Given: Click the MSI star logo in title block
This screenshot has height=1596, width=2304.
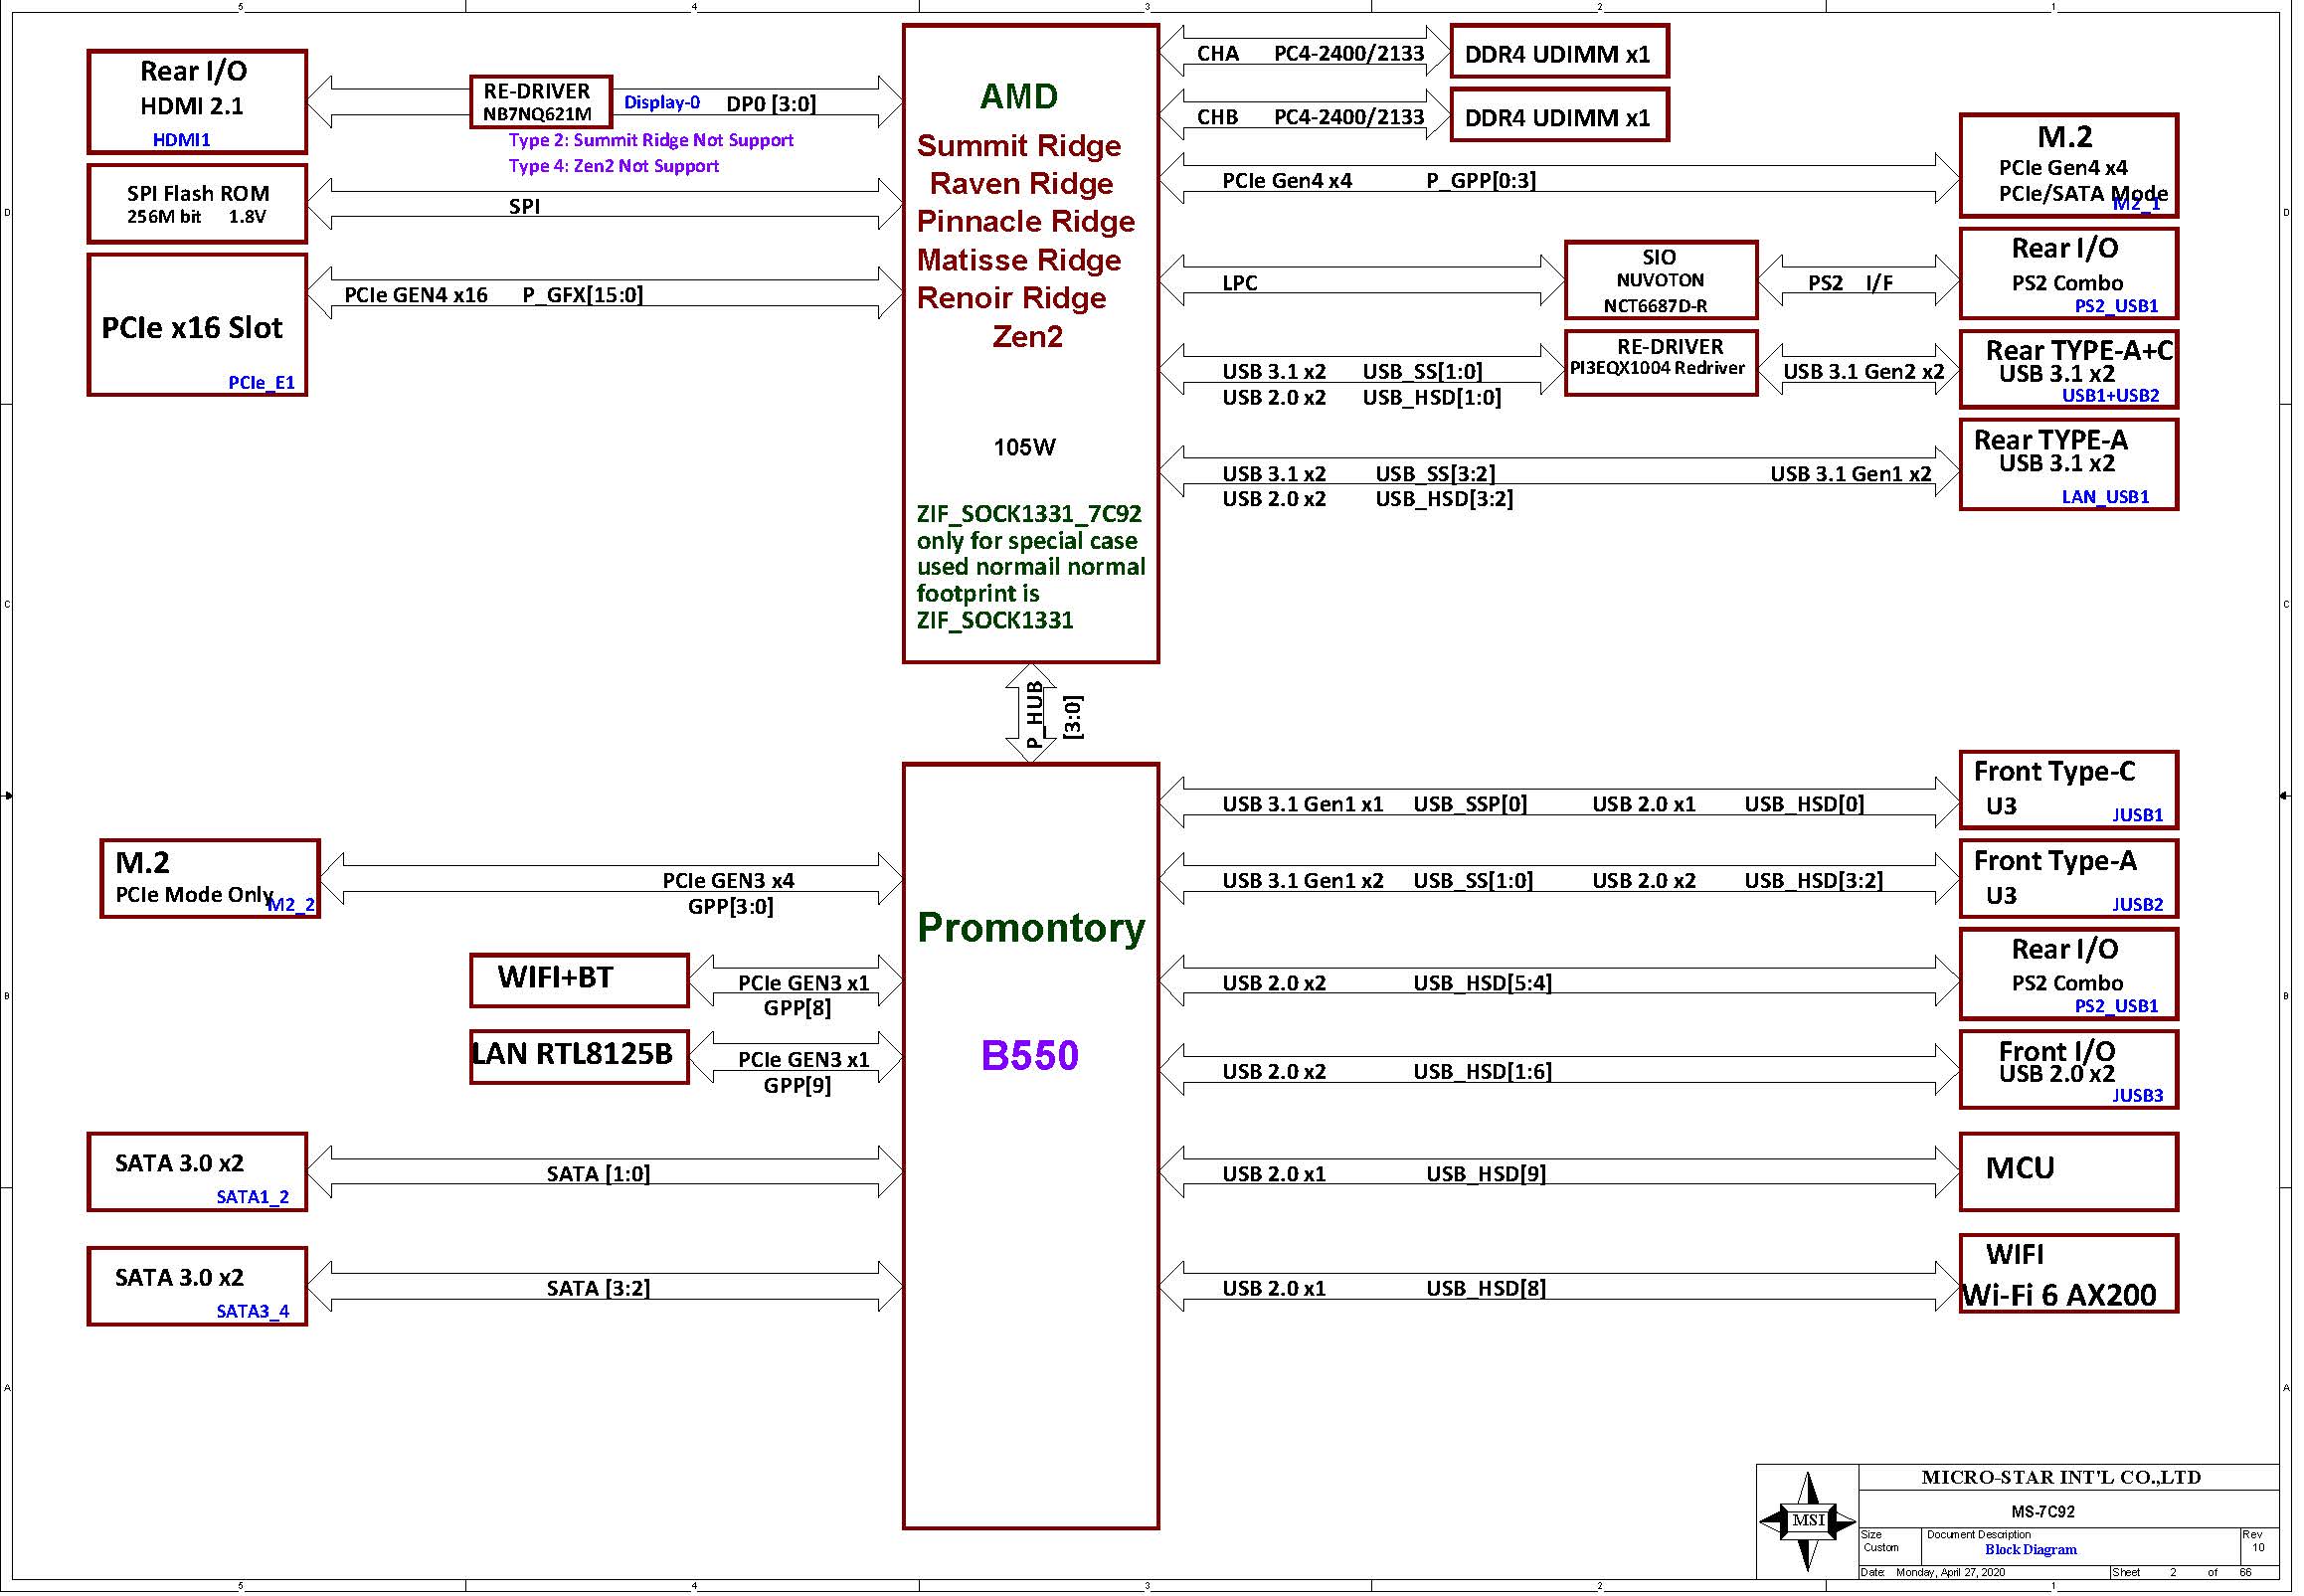Looking at the screenshot, I should [1807, 1521].
